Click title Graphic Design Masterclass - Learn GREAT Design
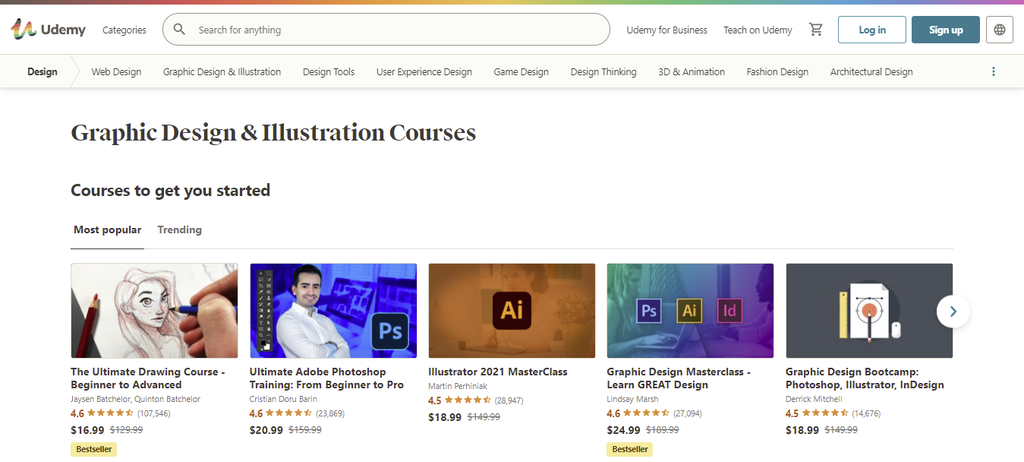Screen dimensions: 1024x462 click(679, 378)
